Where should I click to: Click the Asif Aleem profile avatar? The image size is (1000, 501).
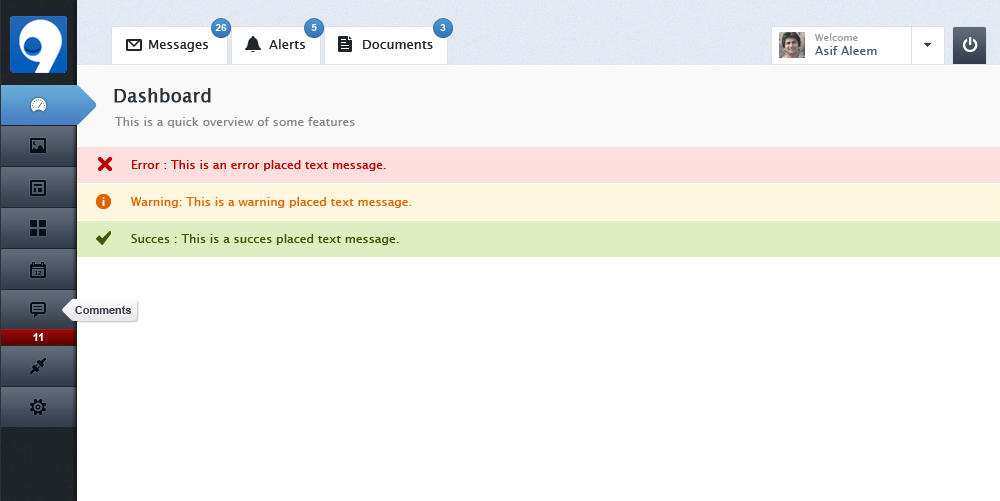point(792,45)
